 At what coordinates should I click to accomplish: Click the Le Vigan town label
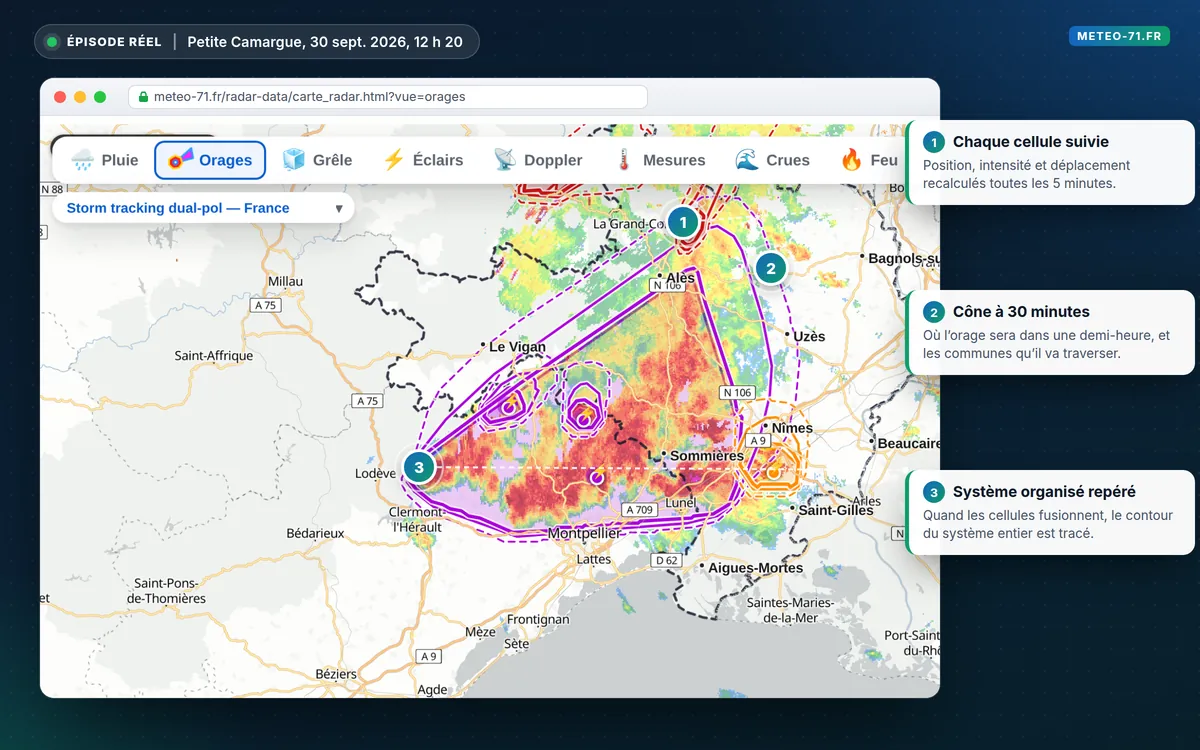coord(517,347)
